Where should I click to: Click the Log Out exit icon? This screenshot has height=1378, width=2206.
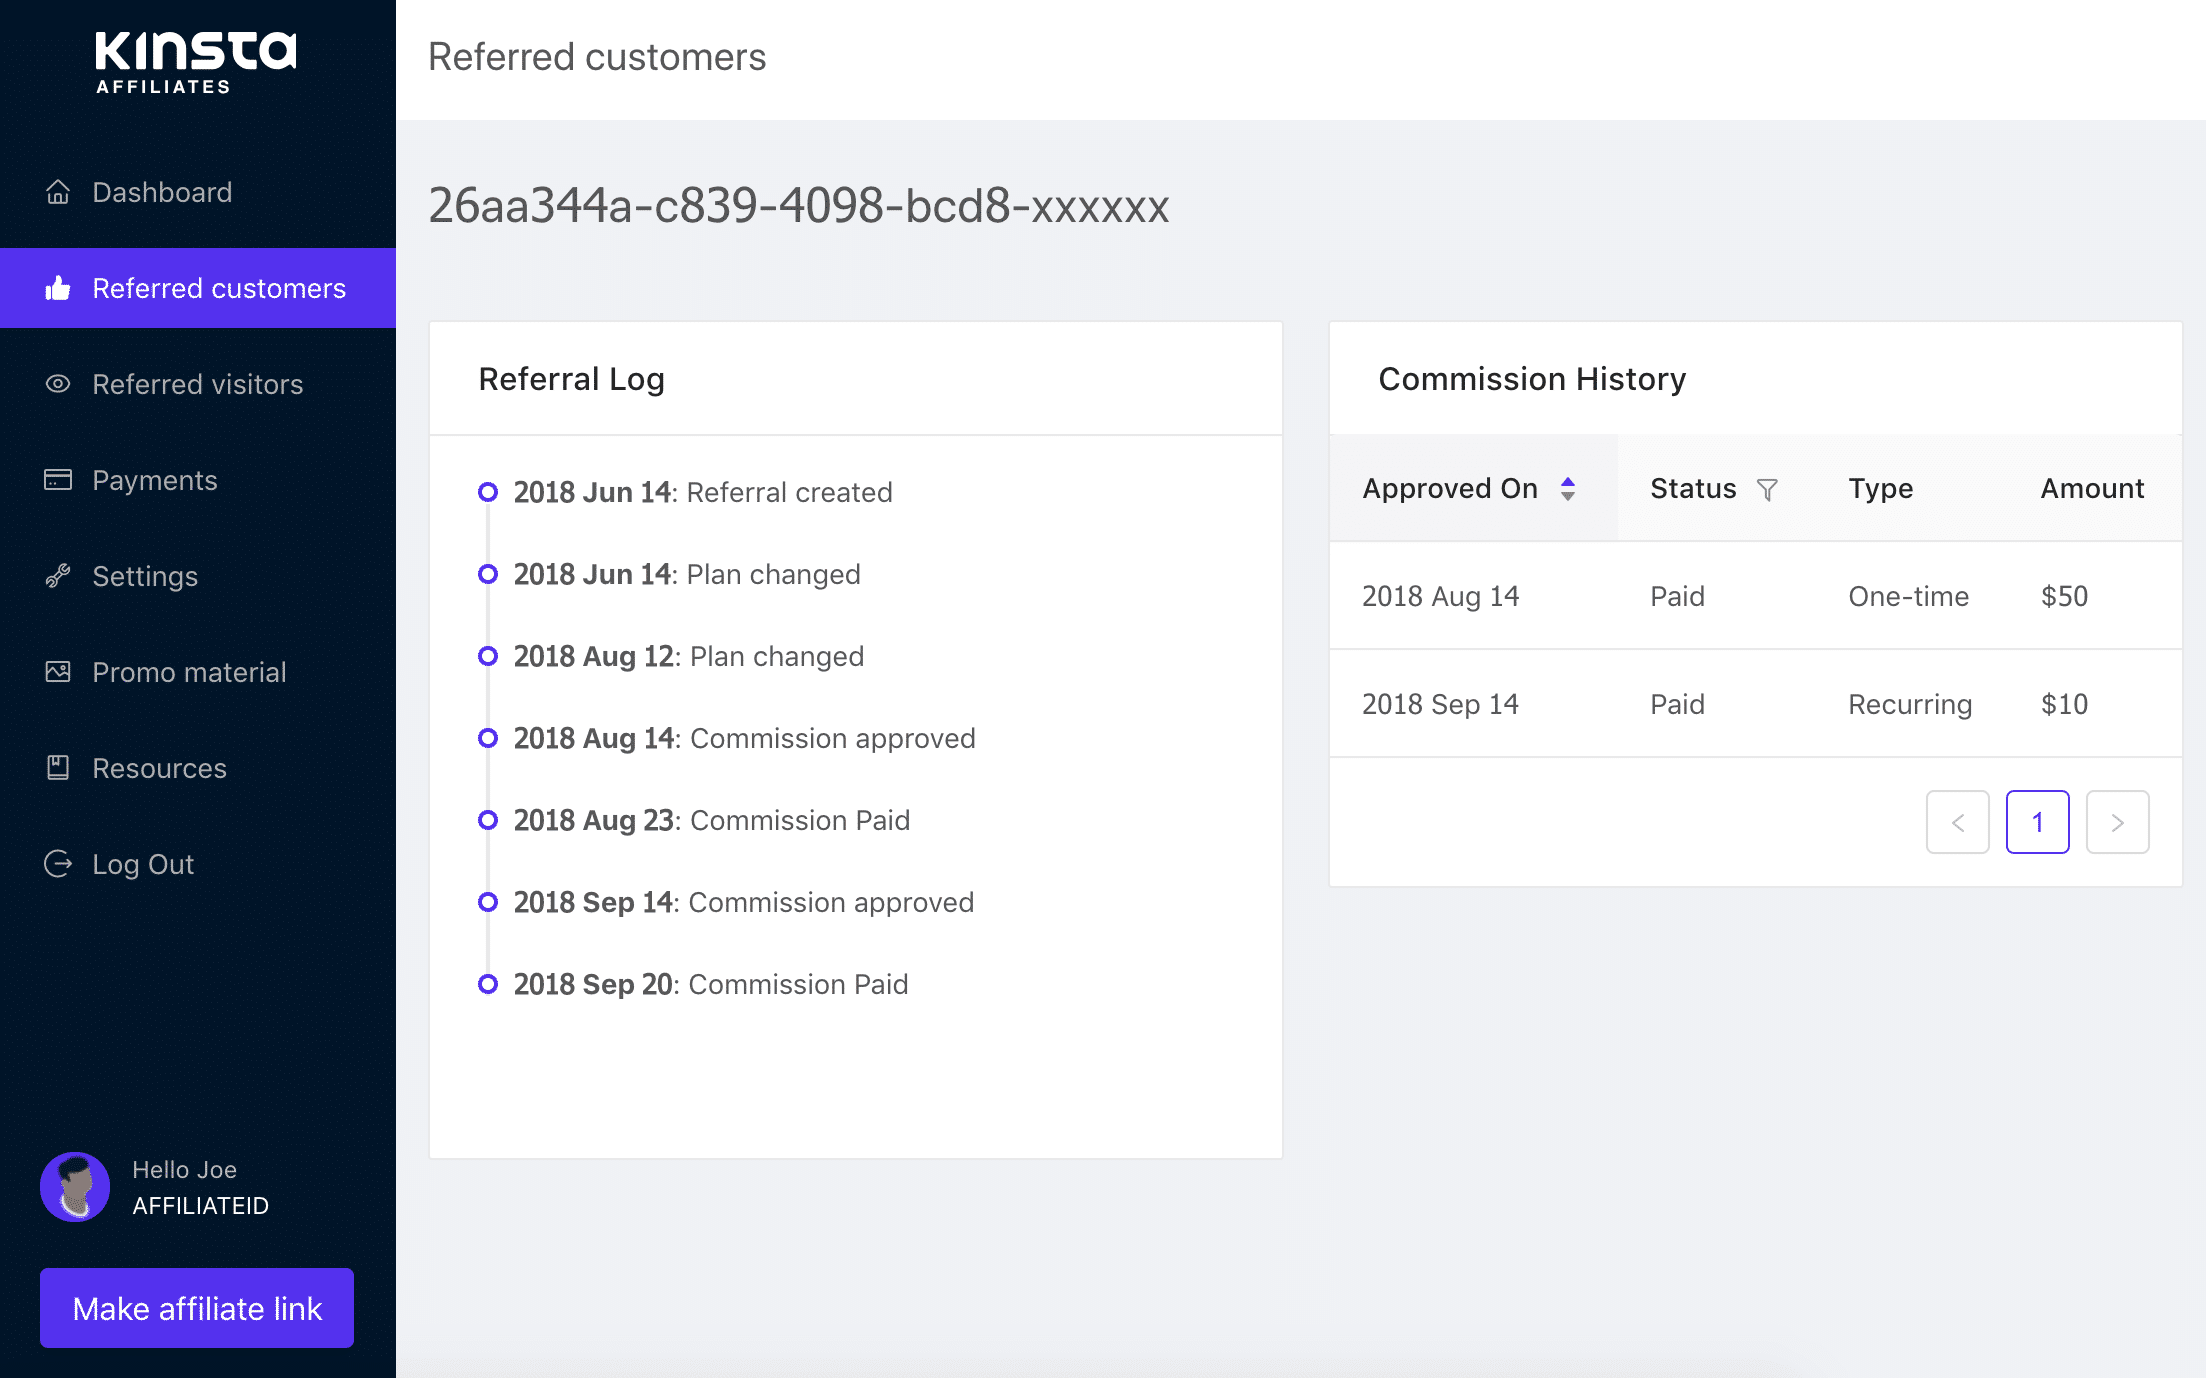(57, 864)
